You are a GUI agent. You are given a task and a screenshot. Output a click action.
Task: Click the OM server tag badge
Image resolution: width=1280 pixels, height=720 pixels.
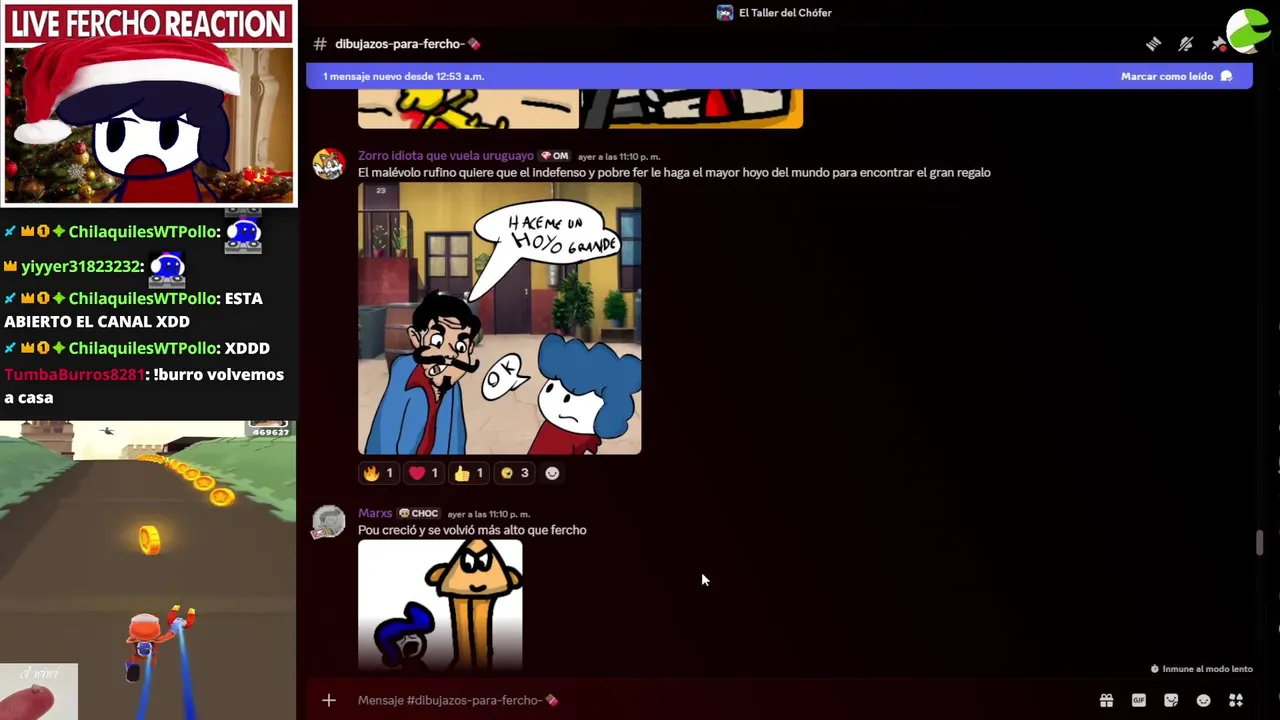pyautogui.click(x=555, y=156)
